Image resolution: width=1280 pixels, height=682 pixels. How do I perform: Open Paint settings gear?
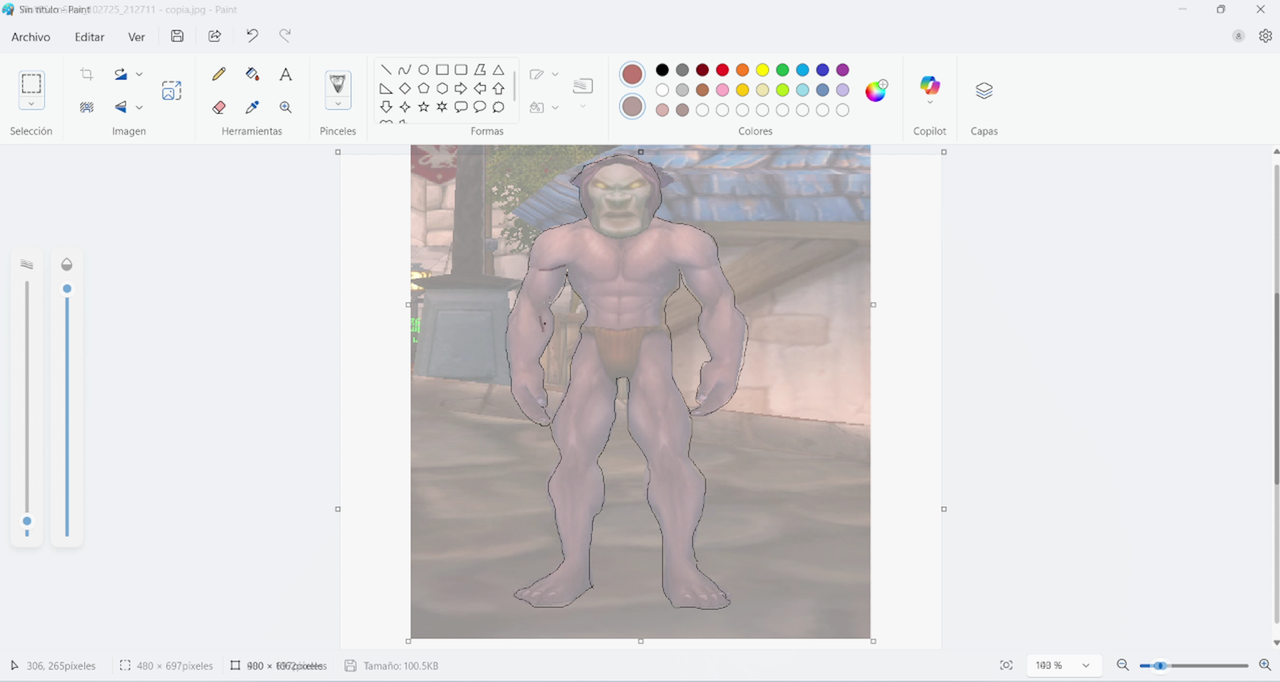[x=1265, y=36]
